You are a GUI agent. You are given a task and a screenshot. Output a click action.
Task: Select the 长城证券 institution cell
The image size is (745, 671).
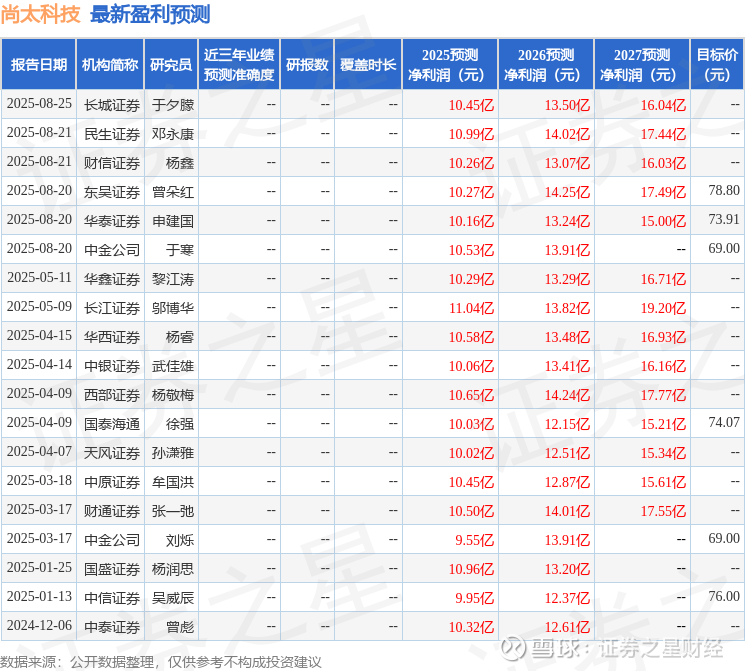(112, 105)
